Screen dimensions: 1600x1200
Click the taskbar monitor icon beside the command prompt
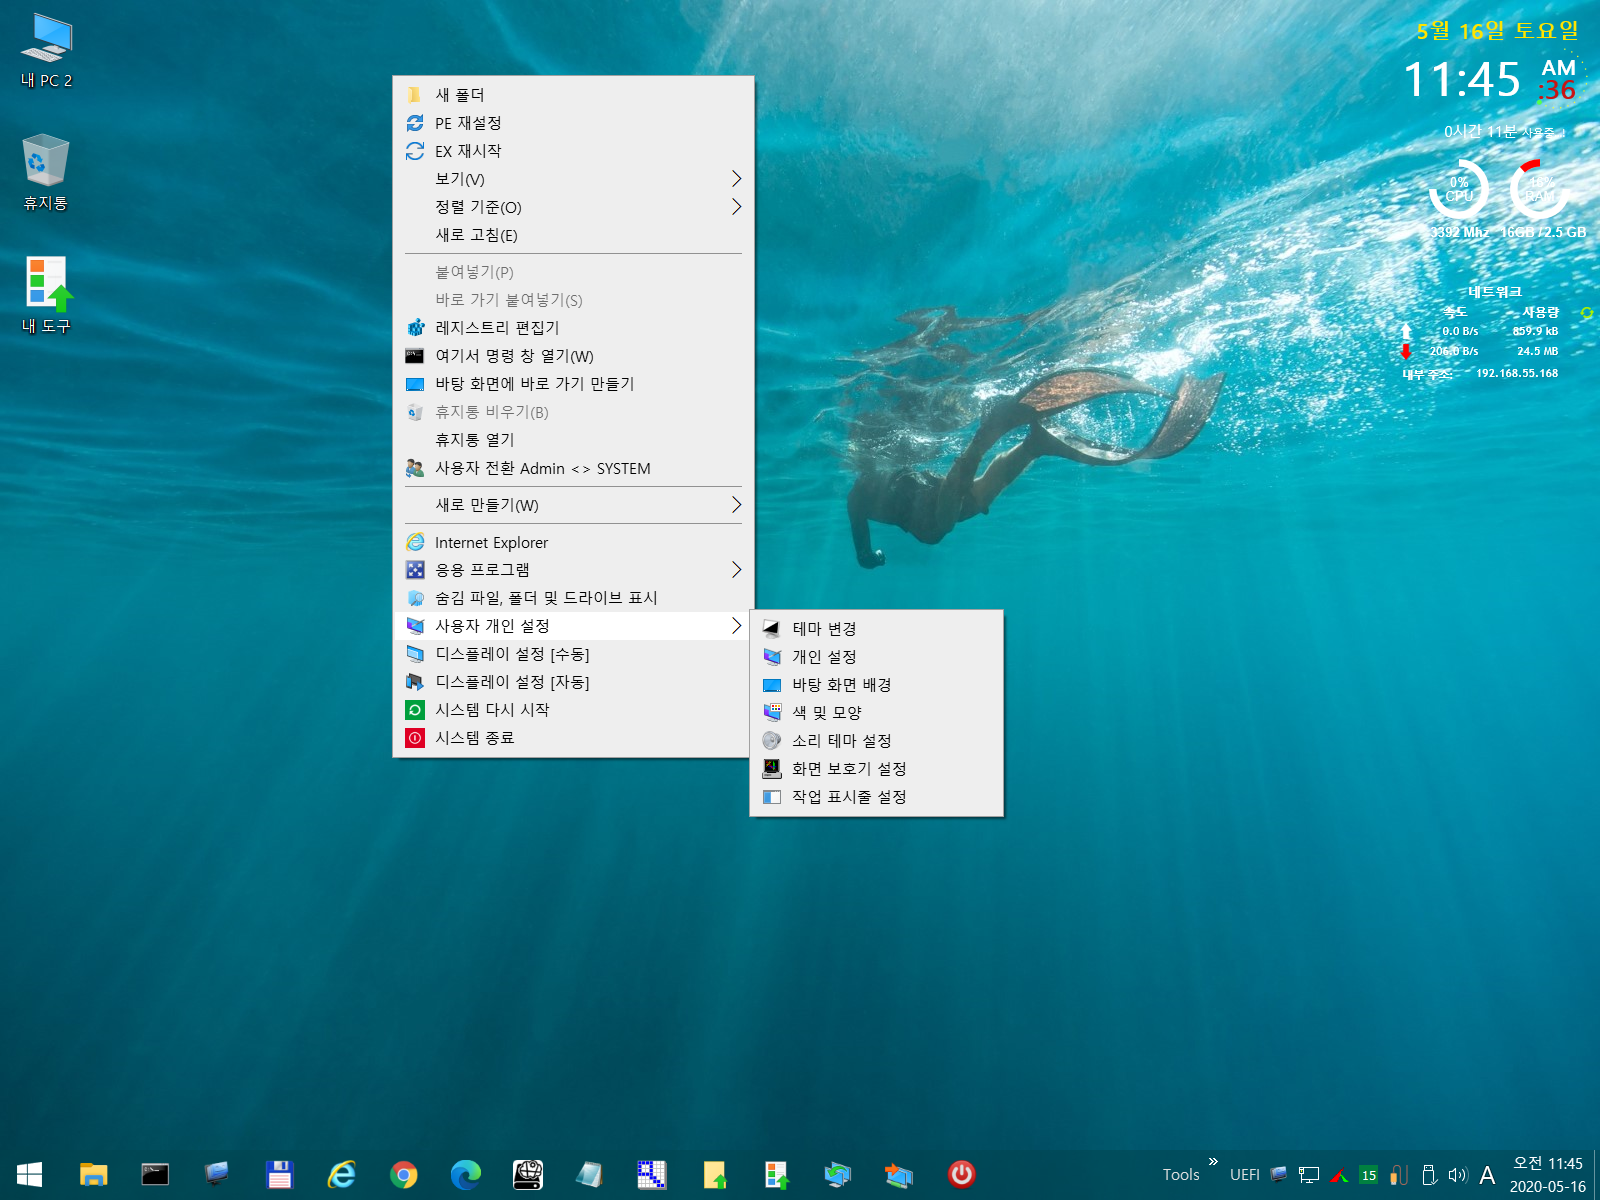[217, 1174]
